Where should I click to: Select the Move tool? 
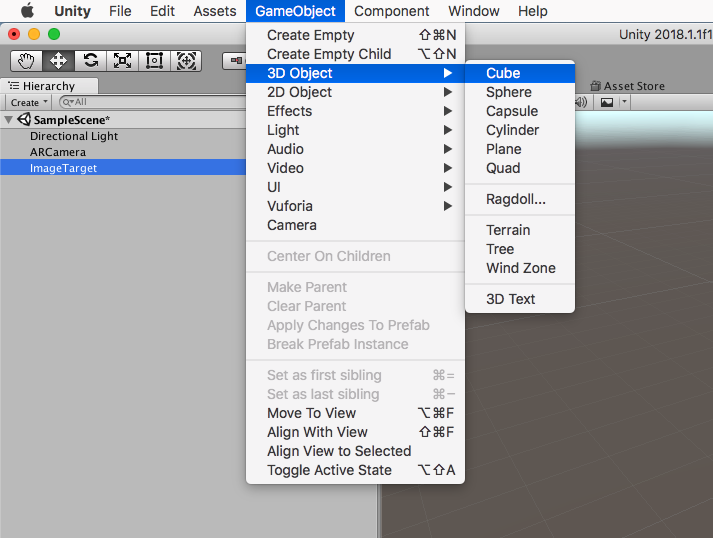pyautogui.click(x=58, y=60)
